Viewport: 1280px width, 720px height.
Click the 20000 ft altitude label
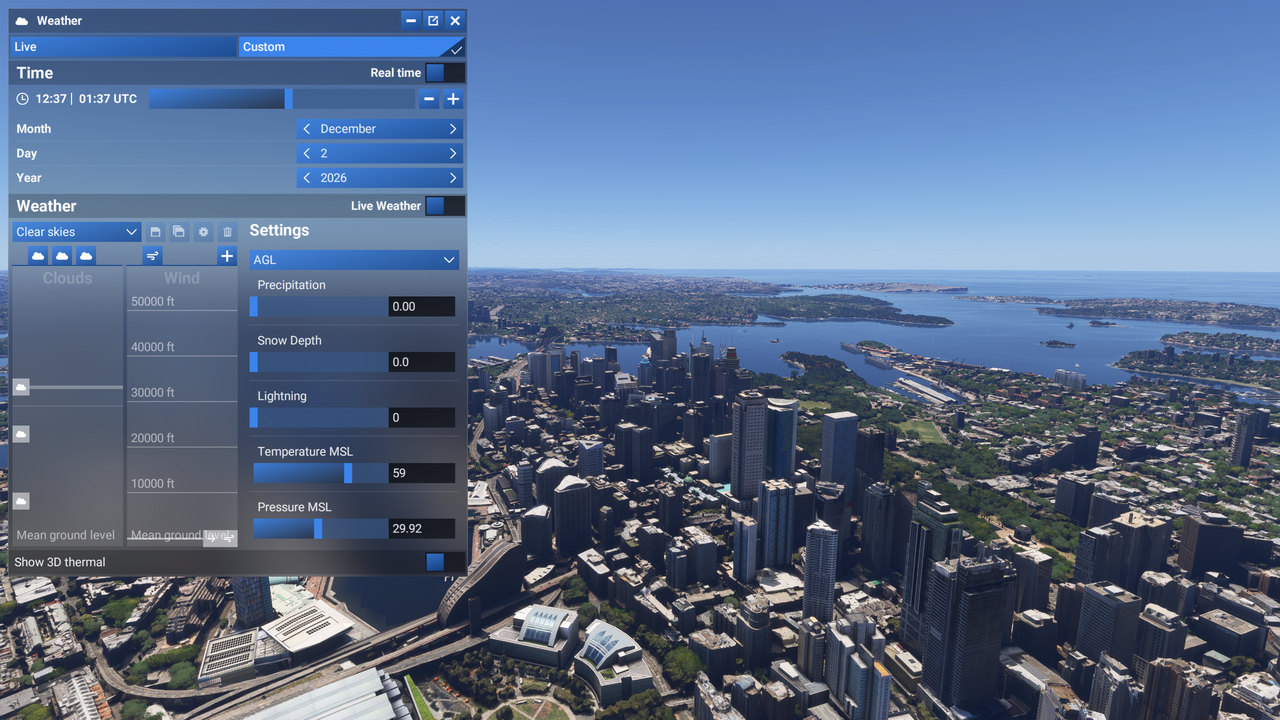tap(153, 438)
